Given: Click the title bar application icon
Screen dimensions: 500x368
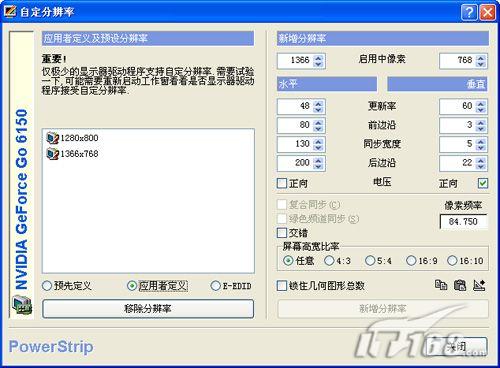Looking at the screenshot, I should pos(10,11).
